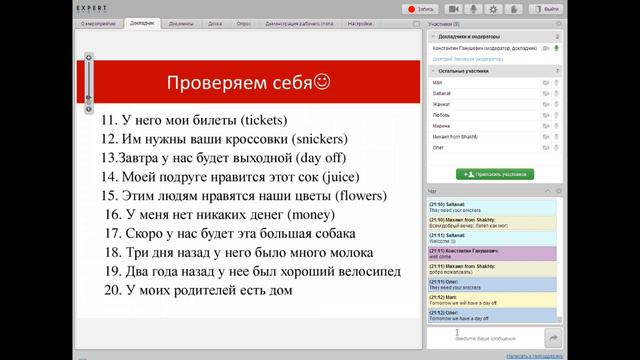Select Дмитрий moderator name in participants list
Image resolution: width=640 pixels, height=360 pixels.
click(468, 59)
